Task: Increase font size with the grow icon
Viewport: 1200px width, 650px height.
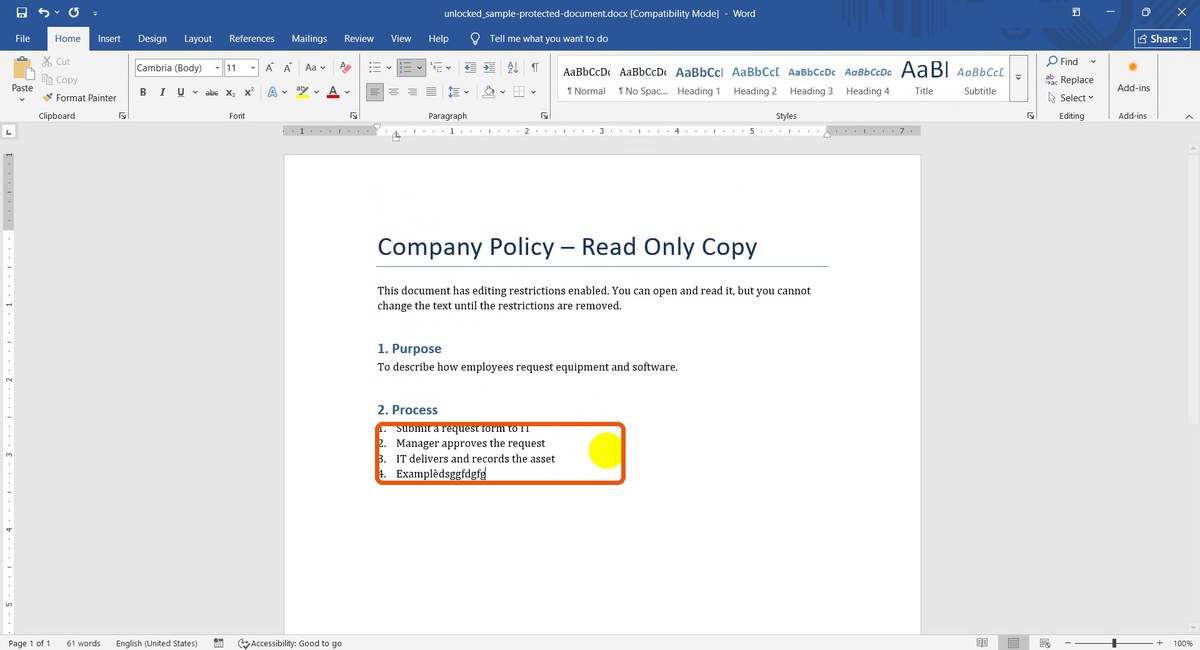Action: [x=270, y=68]
